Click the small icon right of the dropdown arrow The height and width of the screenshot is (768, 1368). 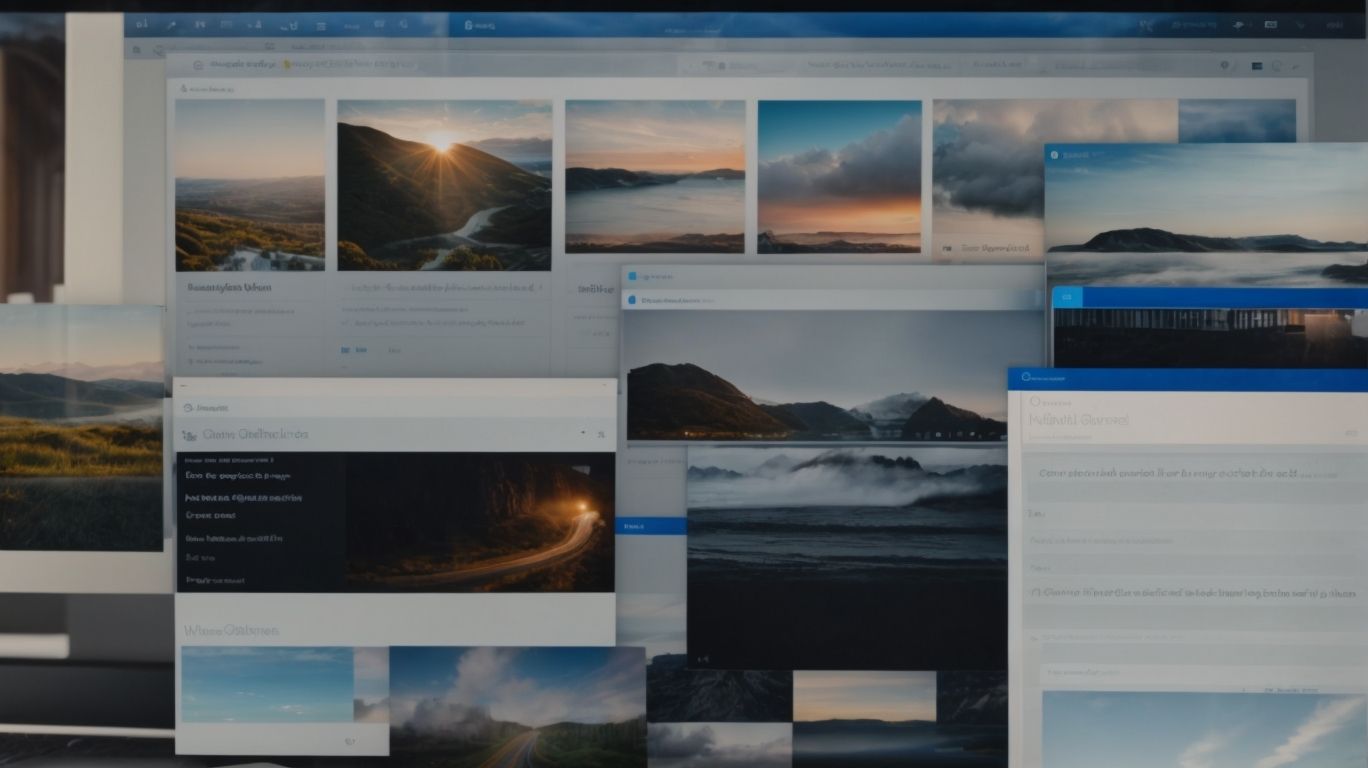coord(601,434)
